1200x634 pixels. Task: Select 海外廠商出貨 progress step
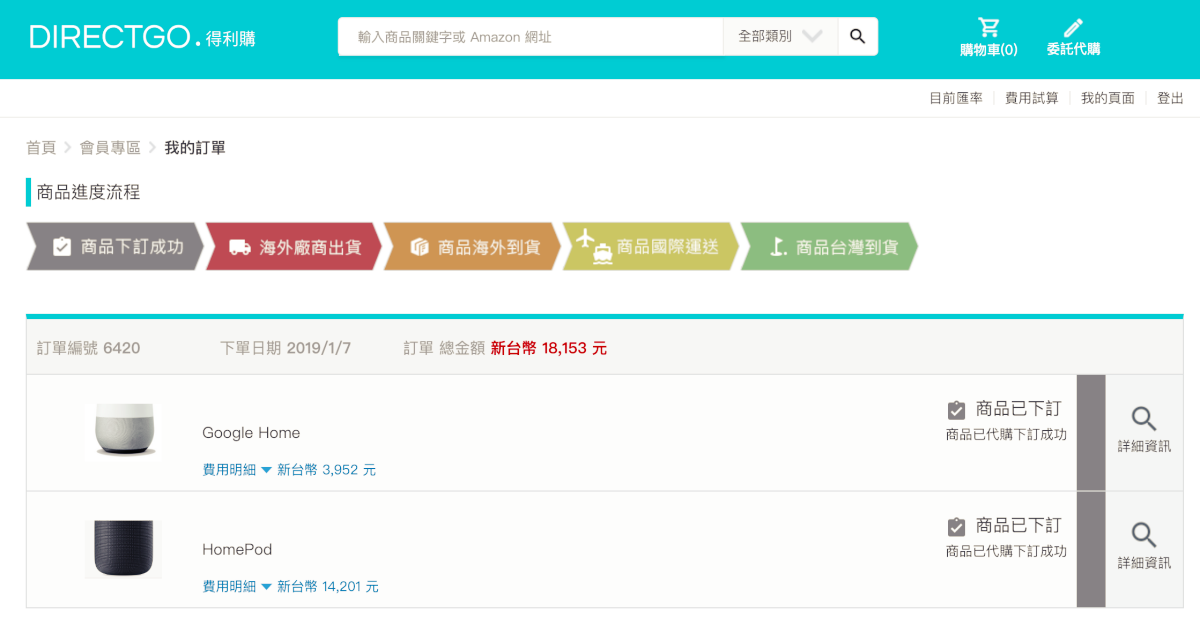pos(294,247)
